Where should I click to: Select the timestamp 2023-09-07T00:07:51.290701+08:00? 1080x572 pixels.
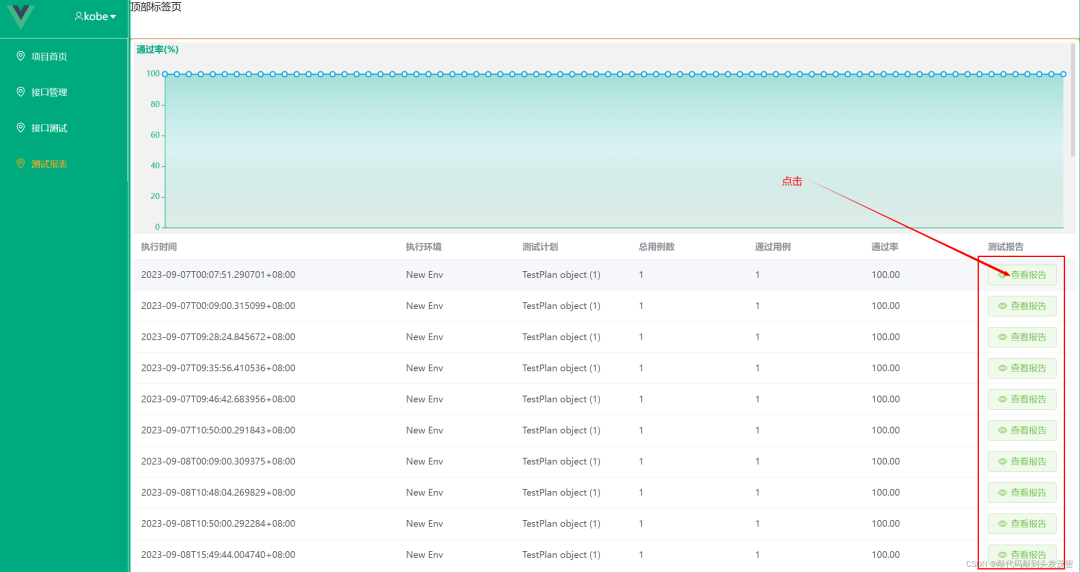[x=218, y=275]
